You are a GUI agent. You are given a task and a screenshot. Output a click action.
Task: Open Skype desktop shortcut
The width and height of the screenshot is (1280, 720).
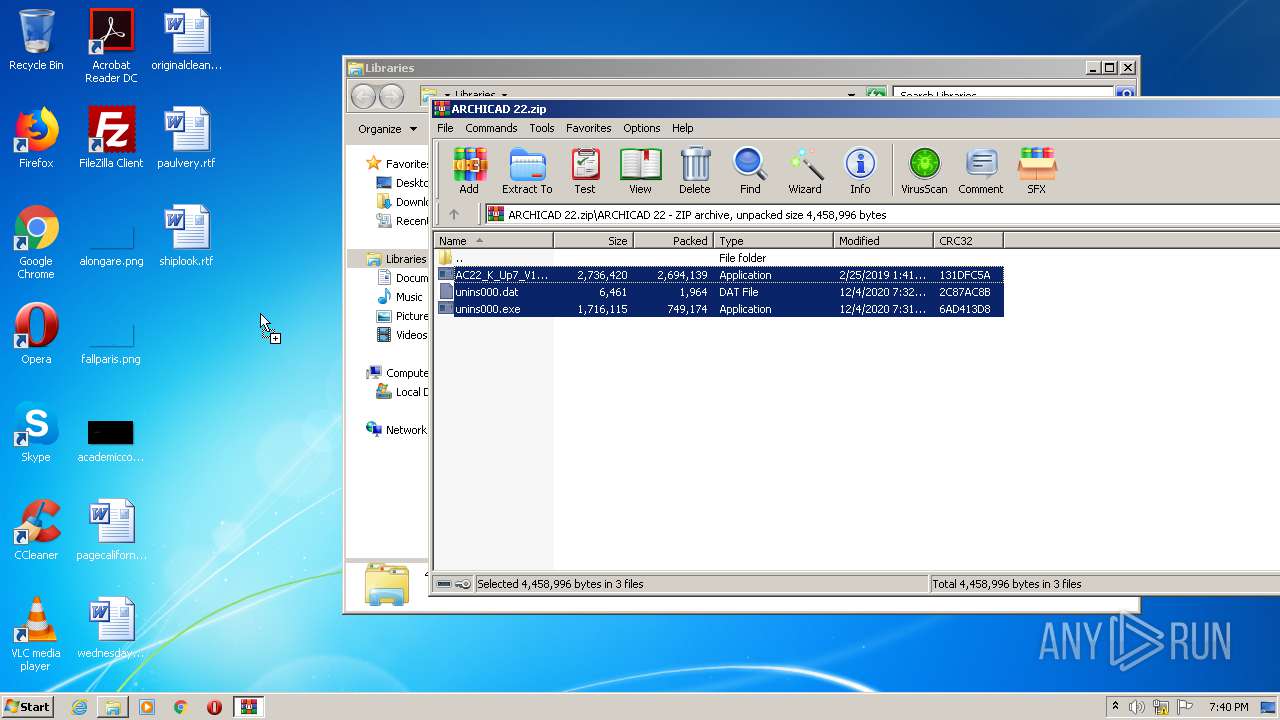point(36,432)
